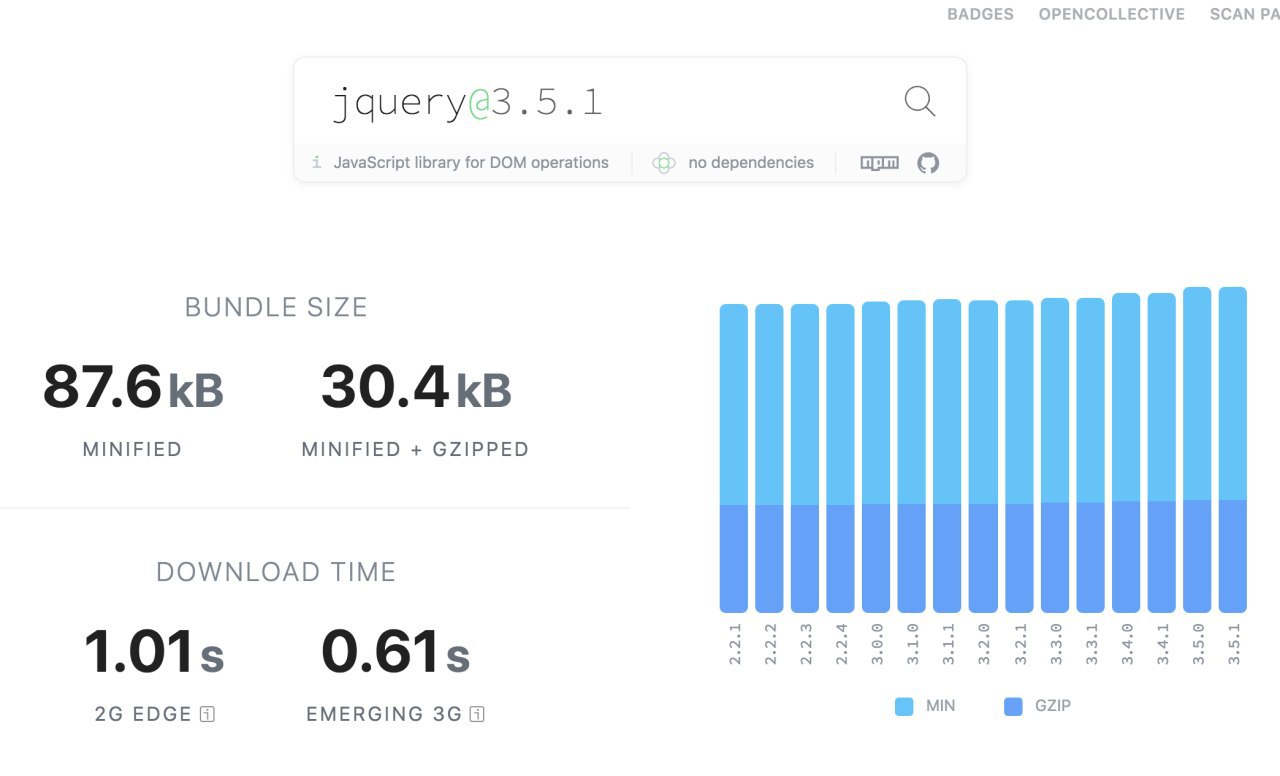
Task: Click the GZIP legend color swatch
Action: (x=1013, y=707)
